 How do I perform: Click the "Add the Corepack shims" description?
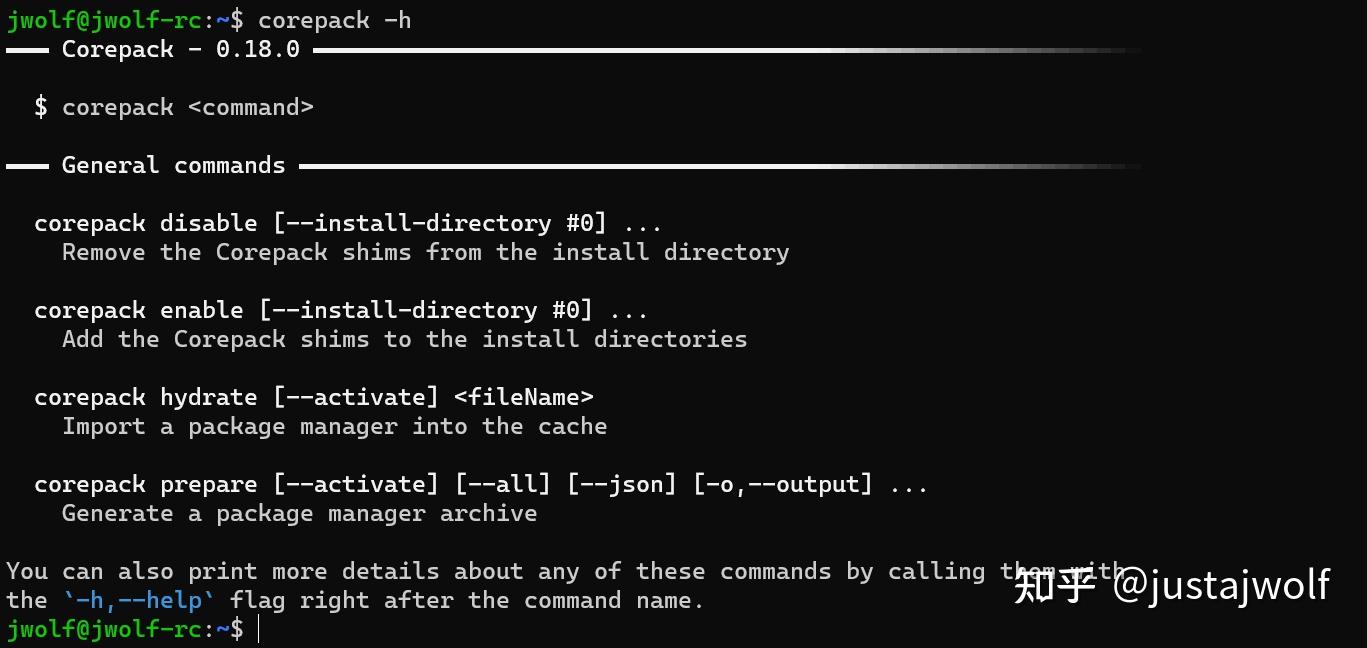(x=404, y=339)
